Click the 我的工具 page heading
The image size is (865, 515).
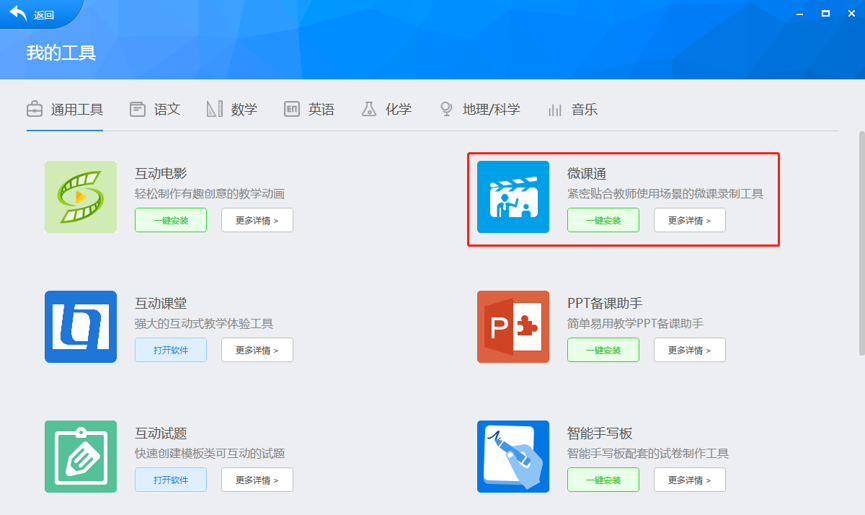61,53
